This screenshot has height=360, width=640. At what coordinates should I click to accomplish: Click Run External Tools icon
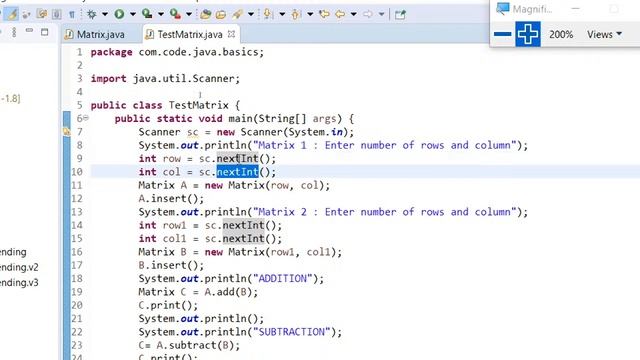click(x=176, y=14)
